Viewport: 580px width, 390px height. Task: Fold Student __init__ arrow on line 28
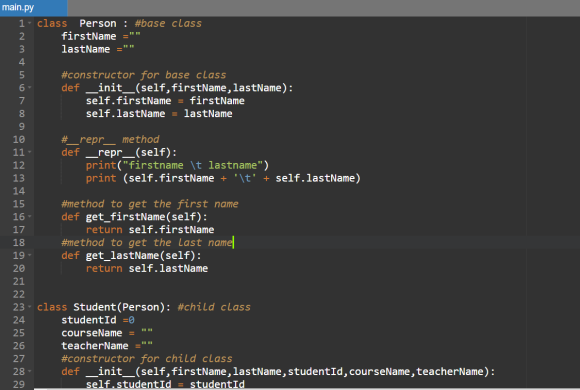(x=30, y=371)
